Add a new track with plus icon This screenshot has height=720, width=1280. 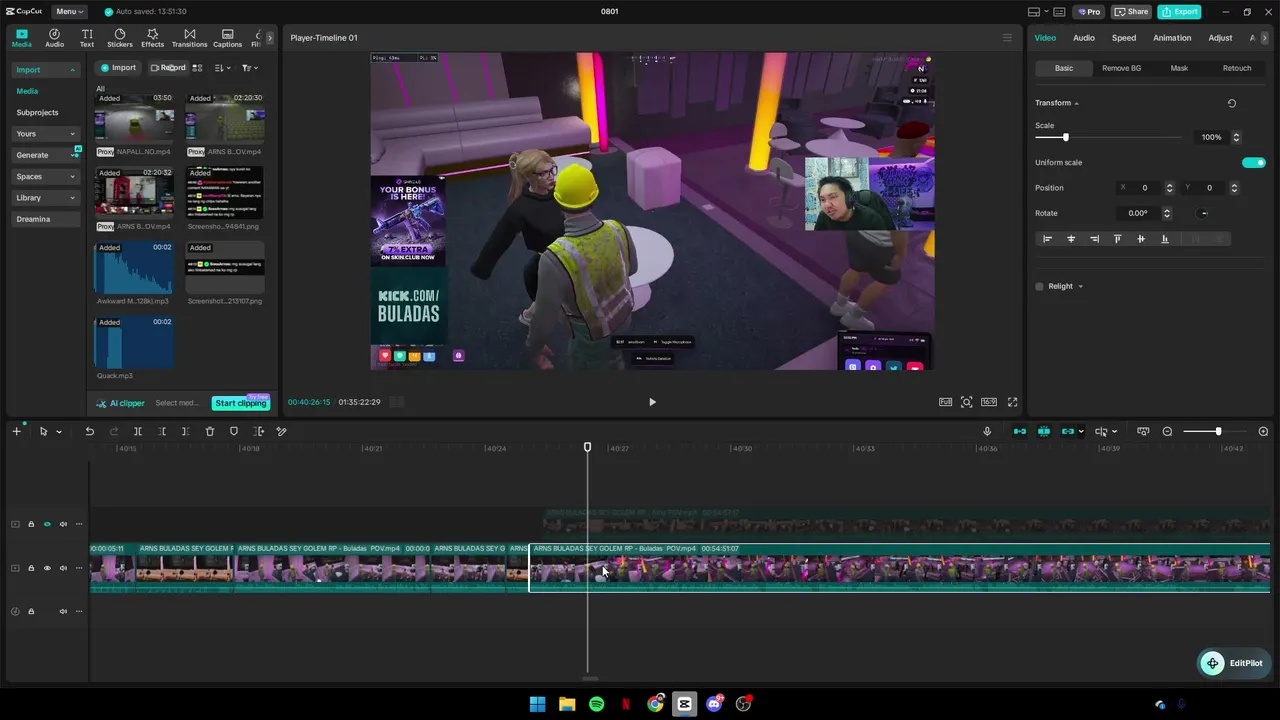click(16, 432)
